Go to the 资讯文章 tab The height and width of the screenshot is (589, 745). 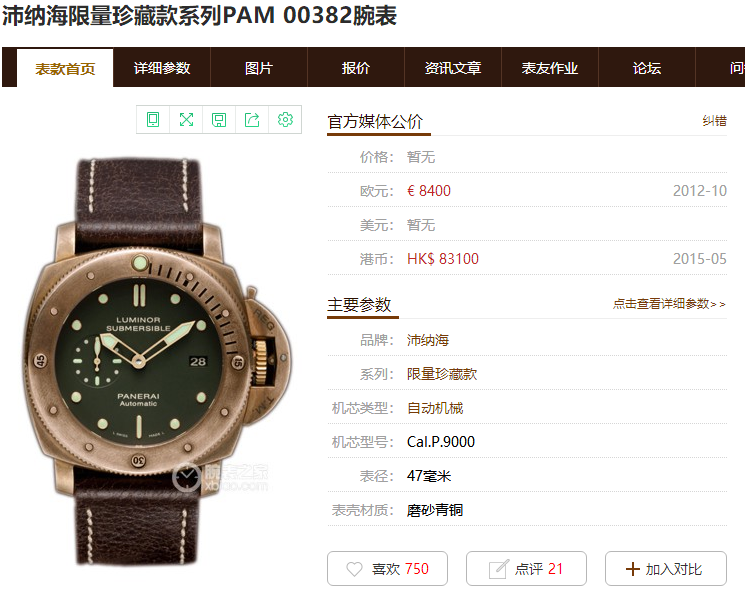point(453,68)
